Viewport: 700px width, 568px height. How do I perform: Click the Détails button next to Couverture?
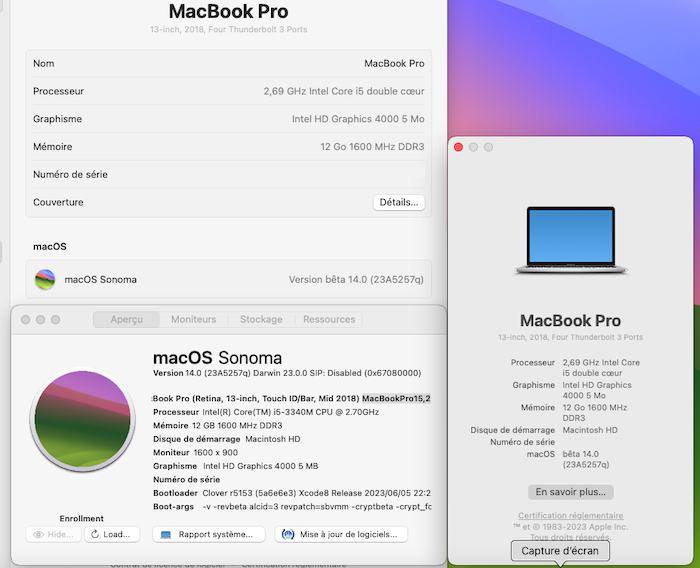[399, 202]
